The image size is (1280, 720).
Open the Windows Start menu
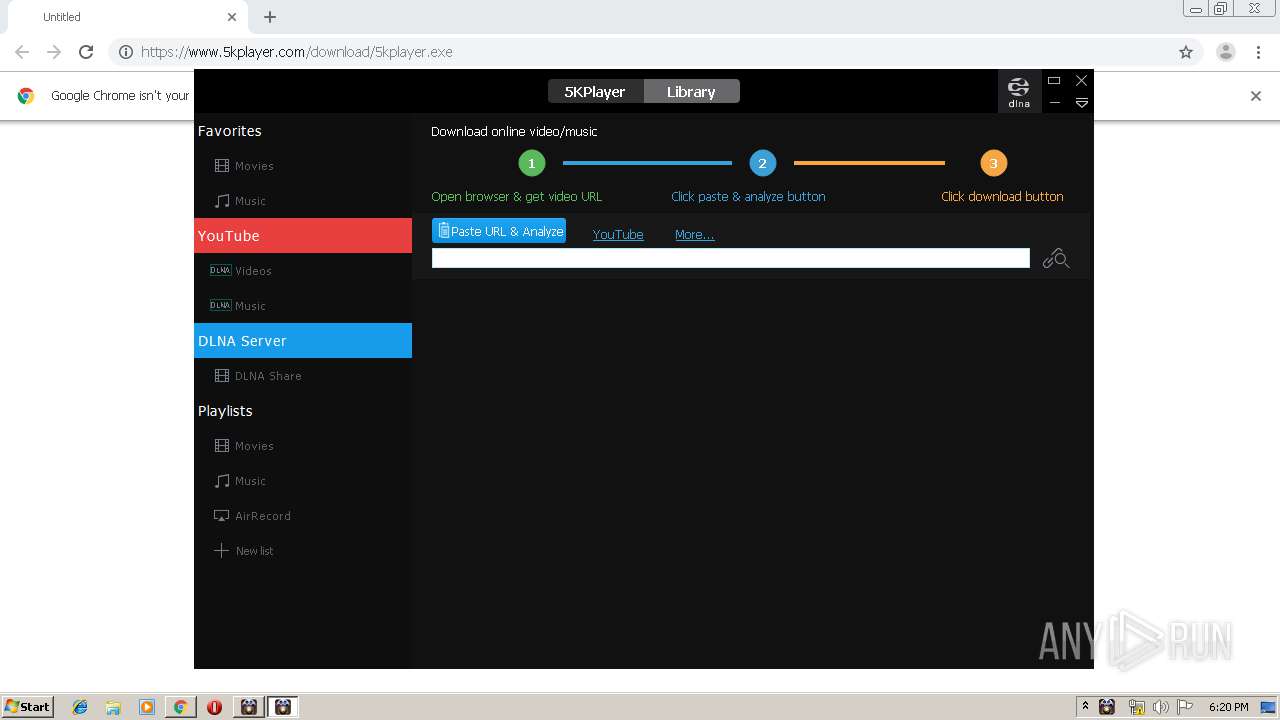pyautogui.click(x=28, y=707)
